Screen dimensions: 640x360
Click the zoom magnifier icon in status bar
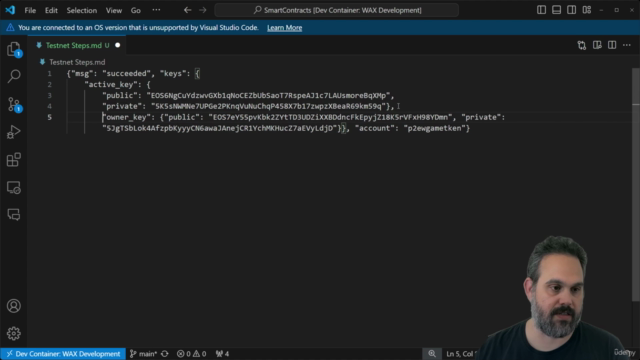click(x=432, y=354)
